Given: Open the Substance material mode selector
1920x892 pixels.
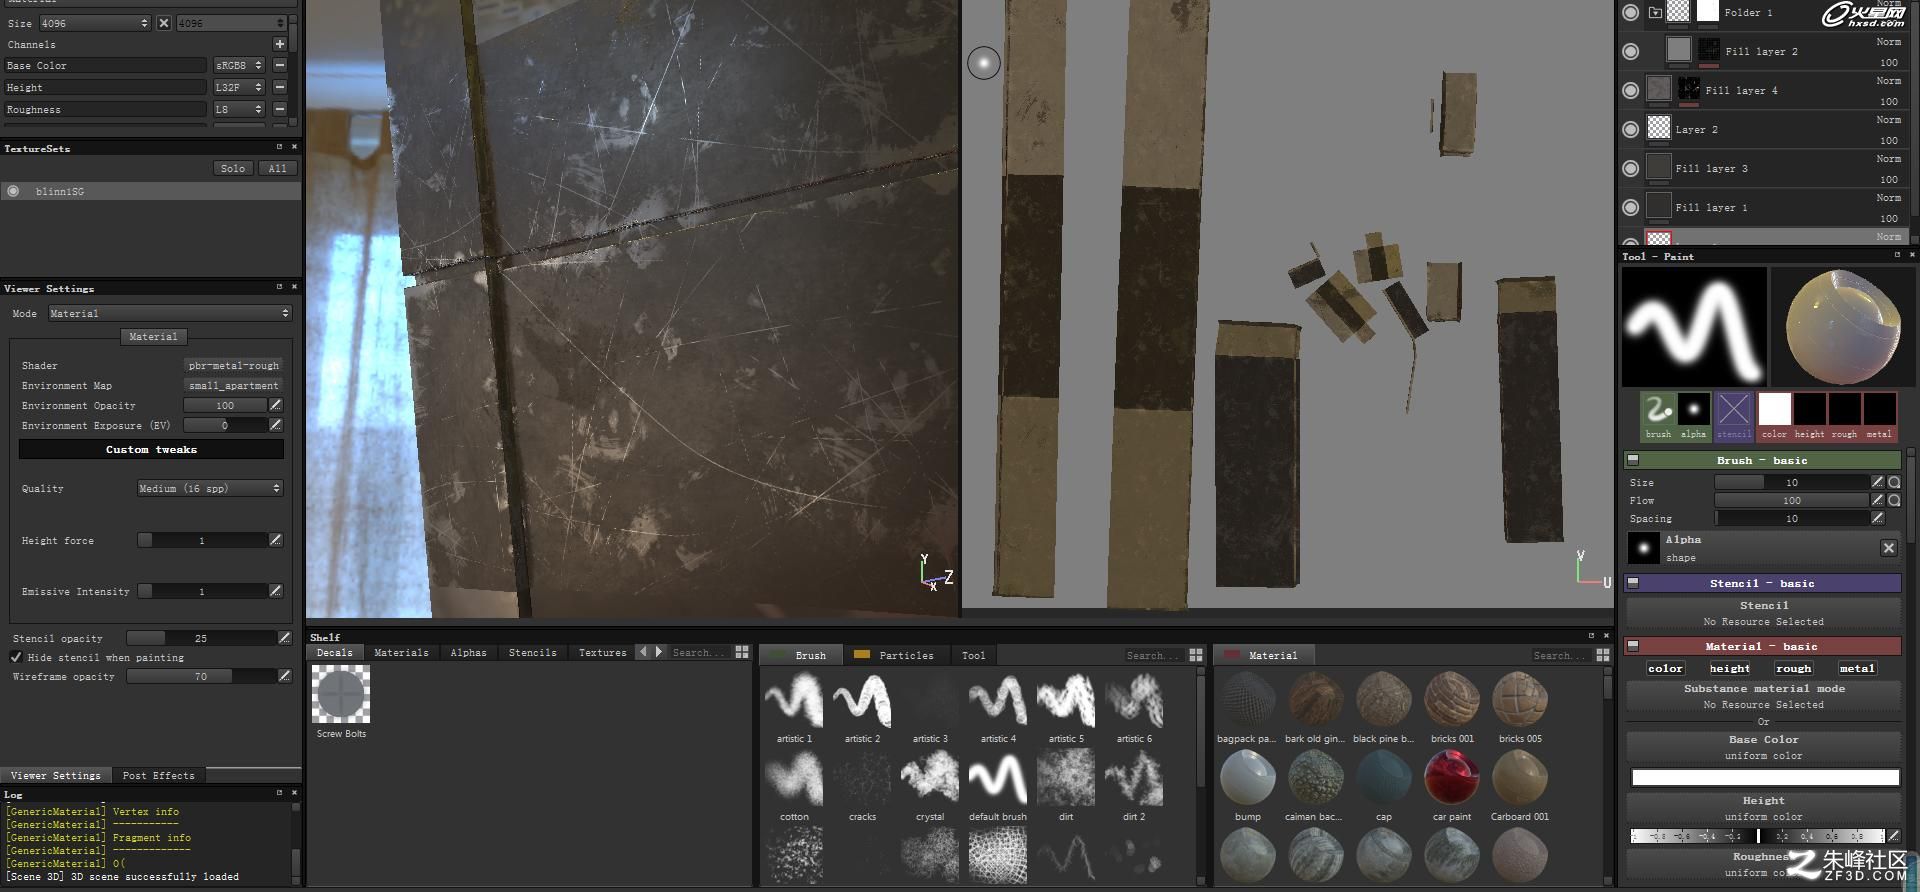Looking at the screenshot, I should pyautogui.click(x=1763, y=696).
